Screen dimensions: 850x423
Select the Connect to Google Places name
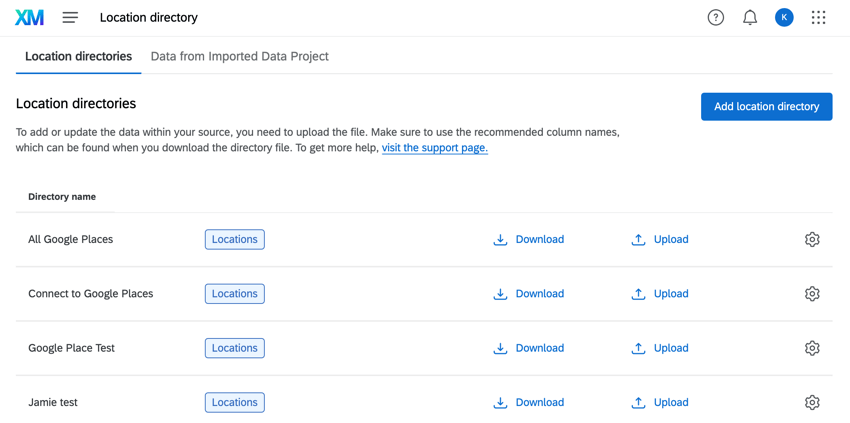91,293
